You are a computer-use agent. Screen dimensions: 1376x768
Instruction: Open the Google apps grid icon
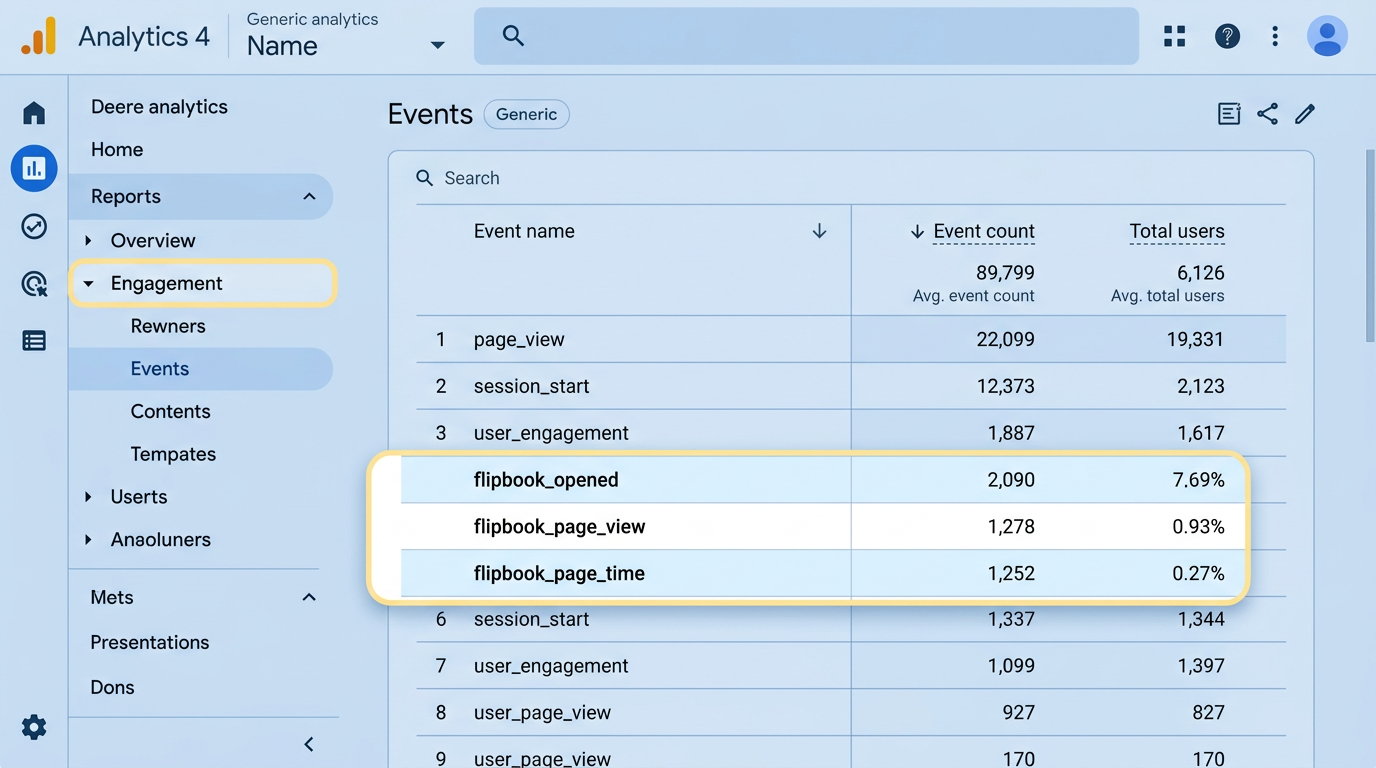pyautogui.click(x=1174, y=35)
